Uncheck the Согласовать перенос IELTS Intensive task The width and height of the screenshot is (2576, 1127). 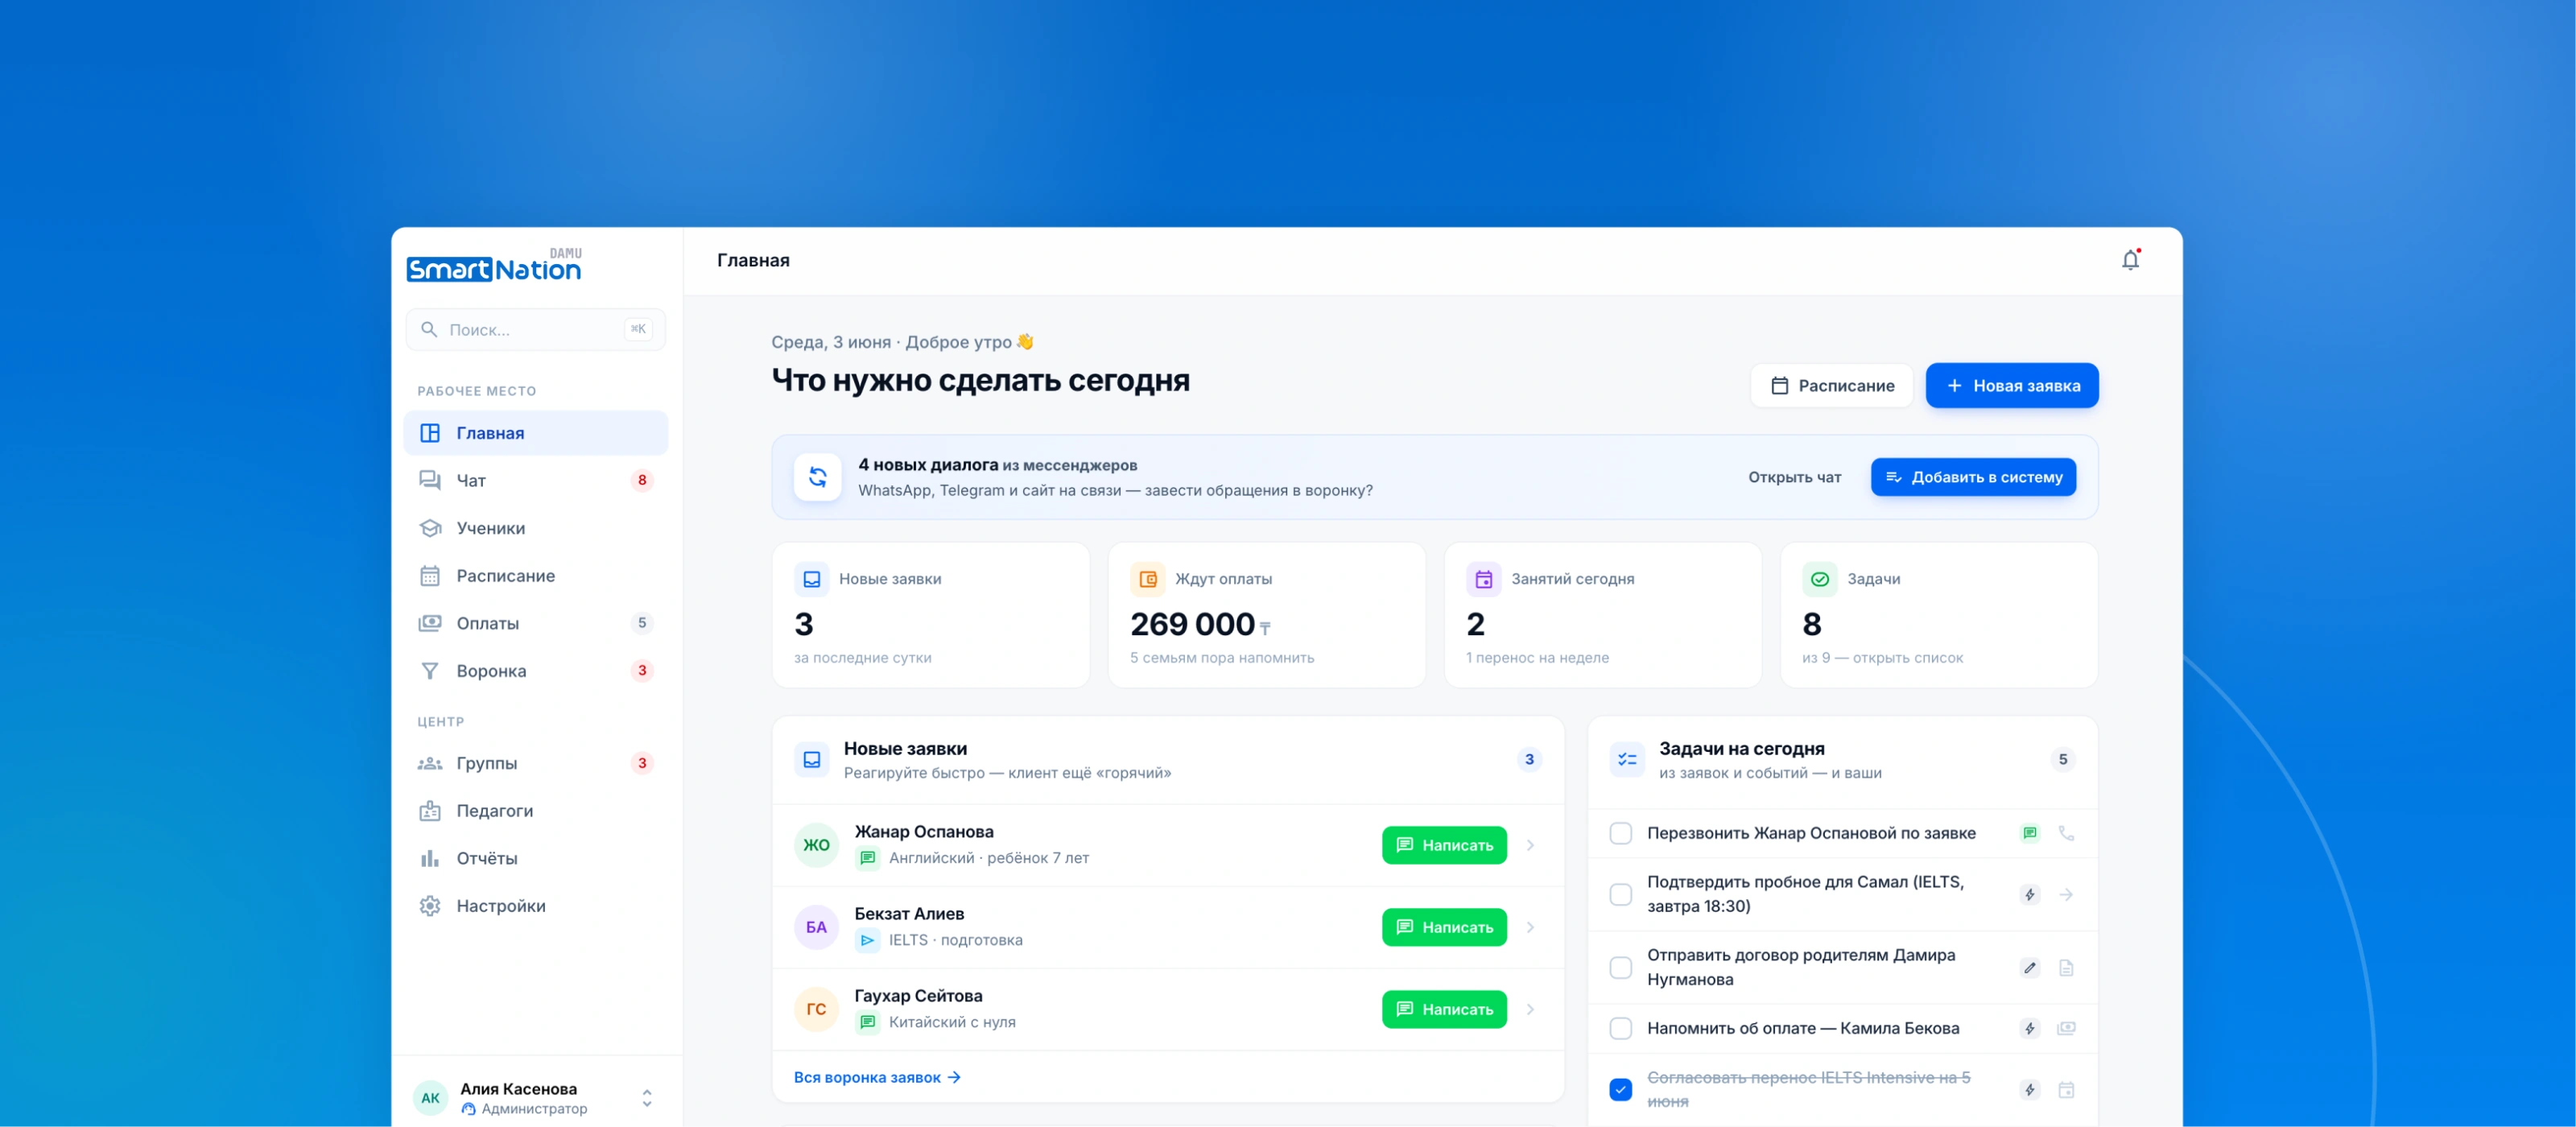click(1620, 1089)
